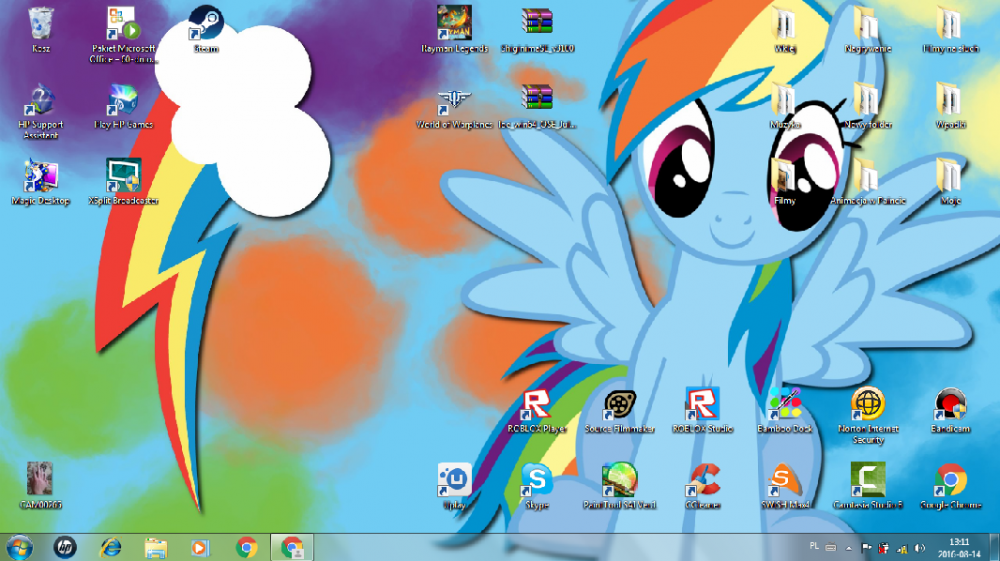1000x561 pixels.
Task: Launch the ROBLOX Player shortcut
Action: point(537,405)
